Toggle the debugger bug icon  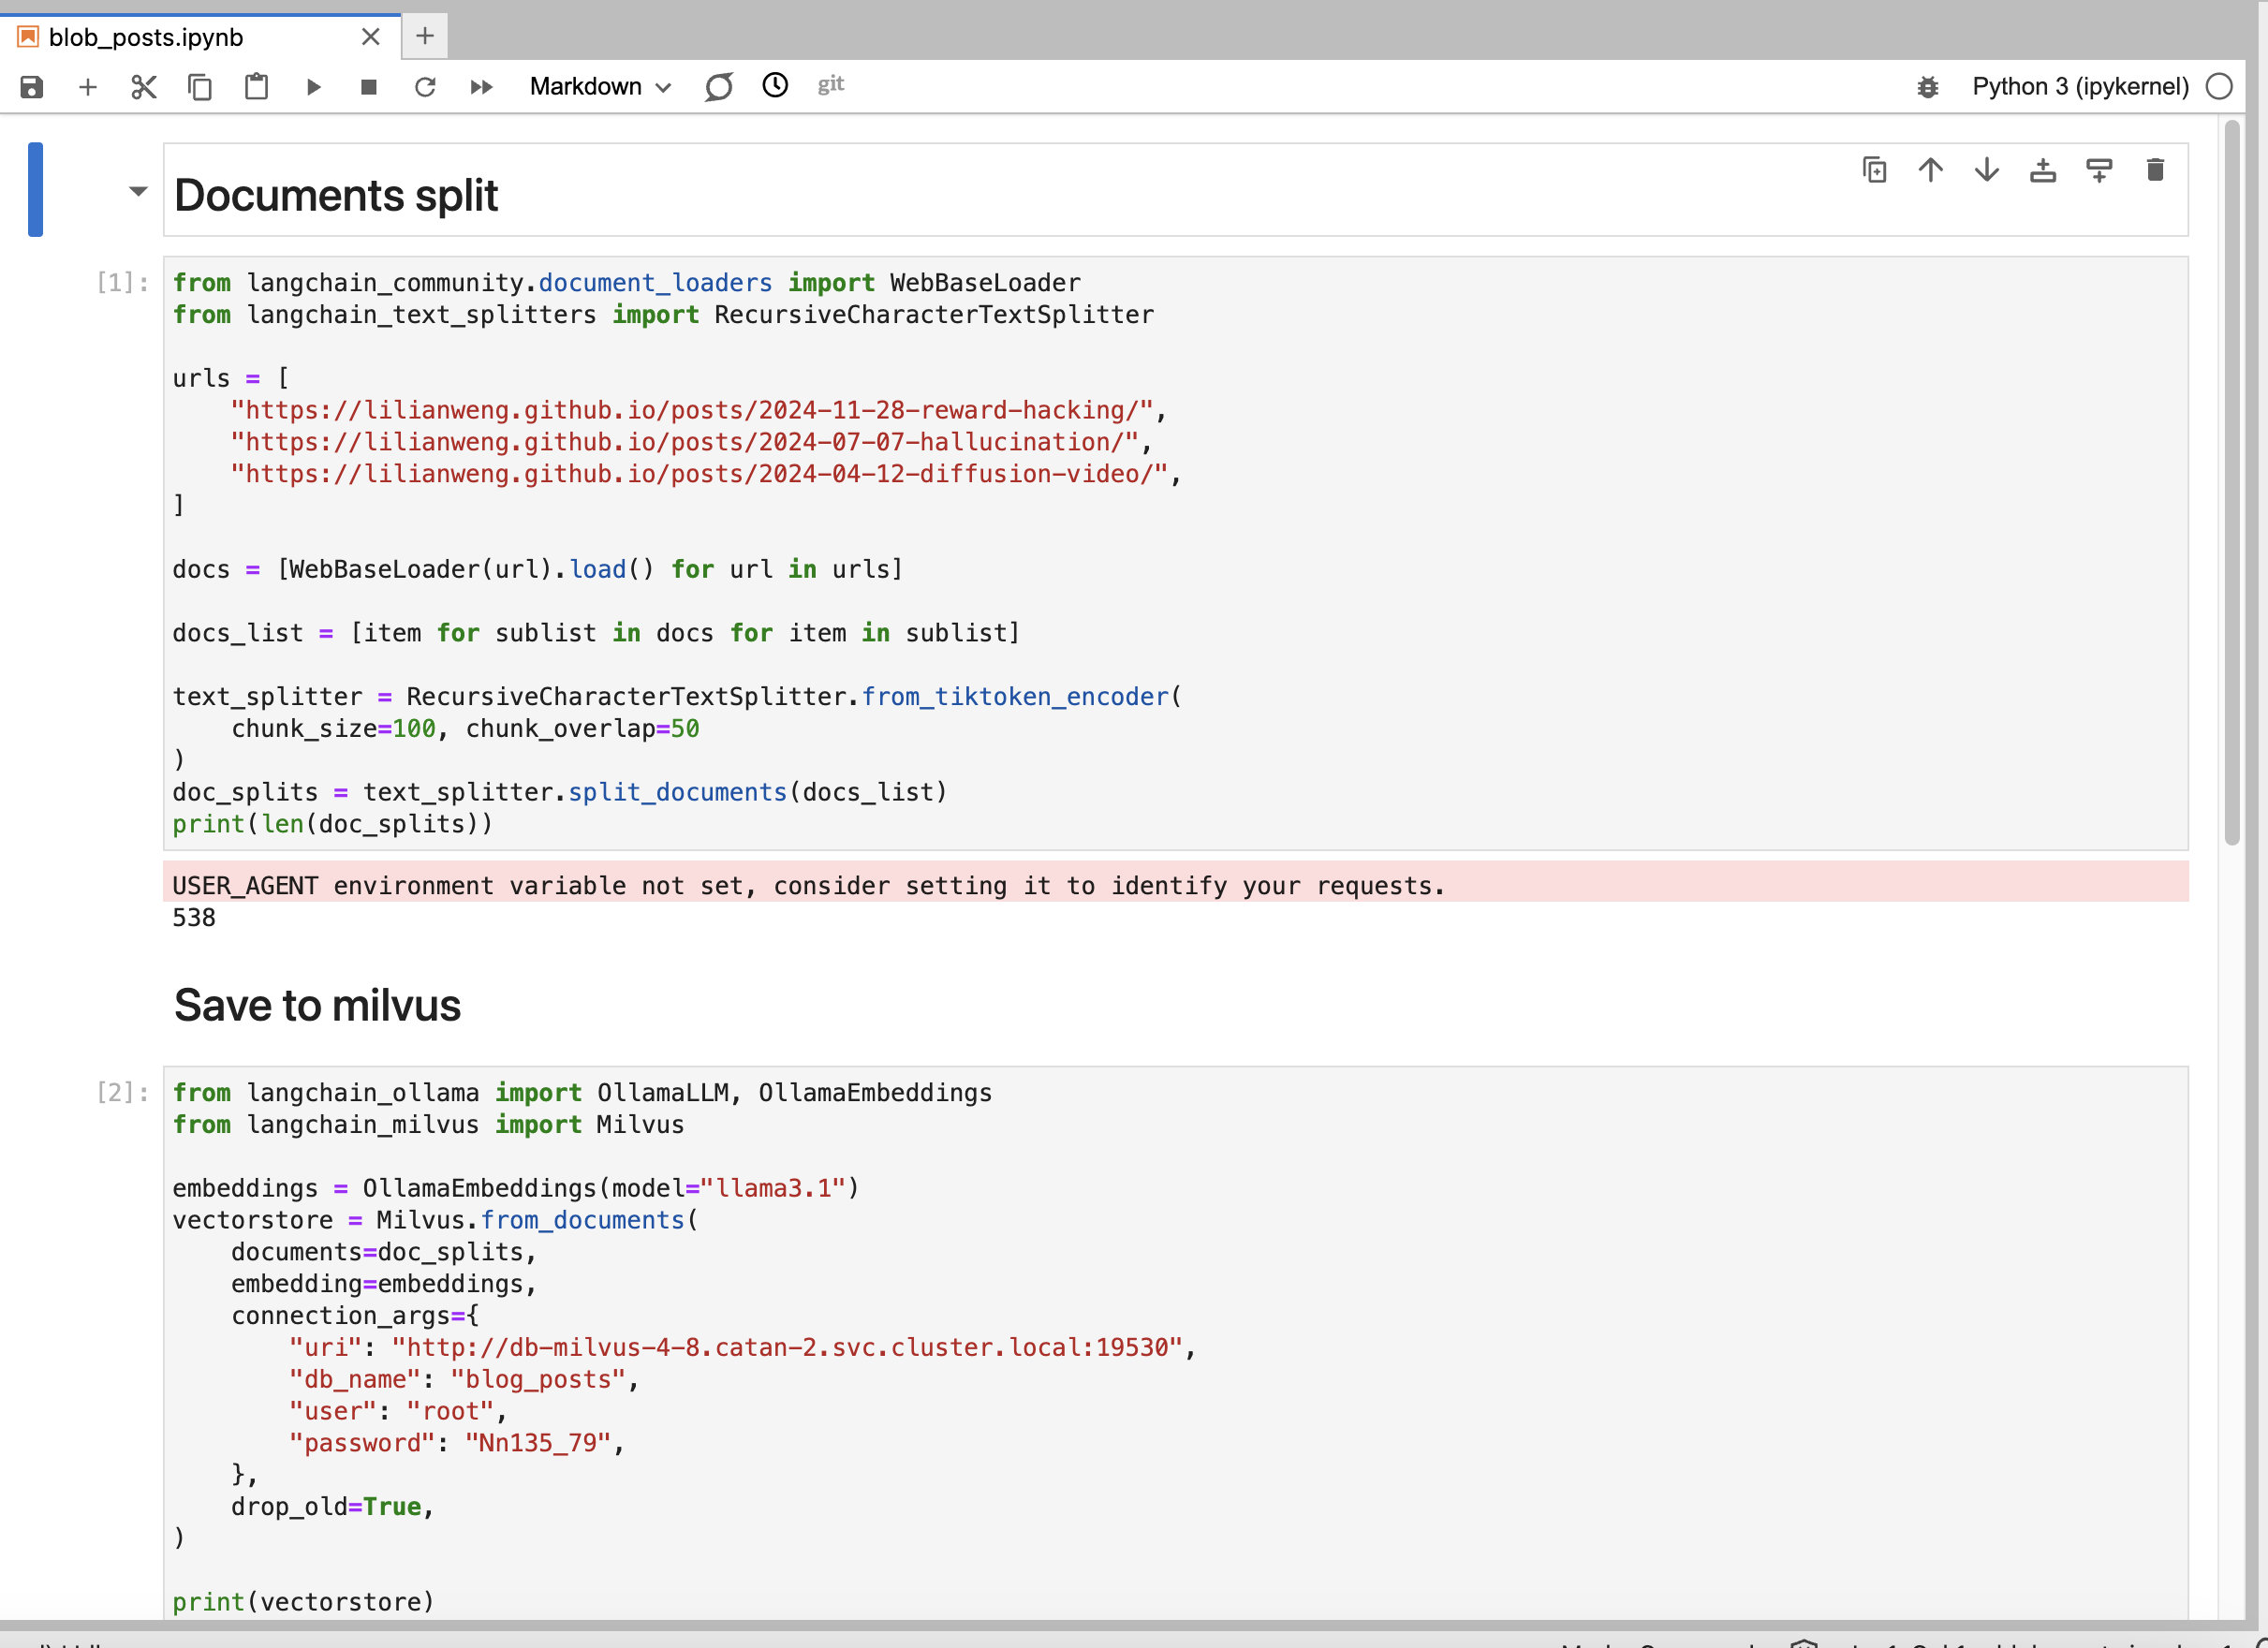click(1927, 87)
